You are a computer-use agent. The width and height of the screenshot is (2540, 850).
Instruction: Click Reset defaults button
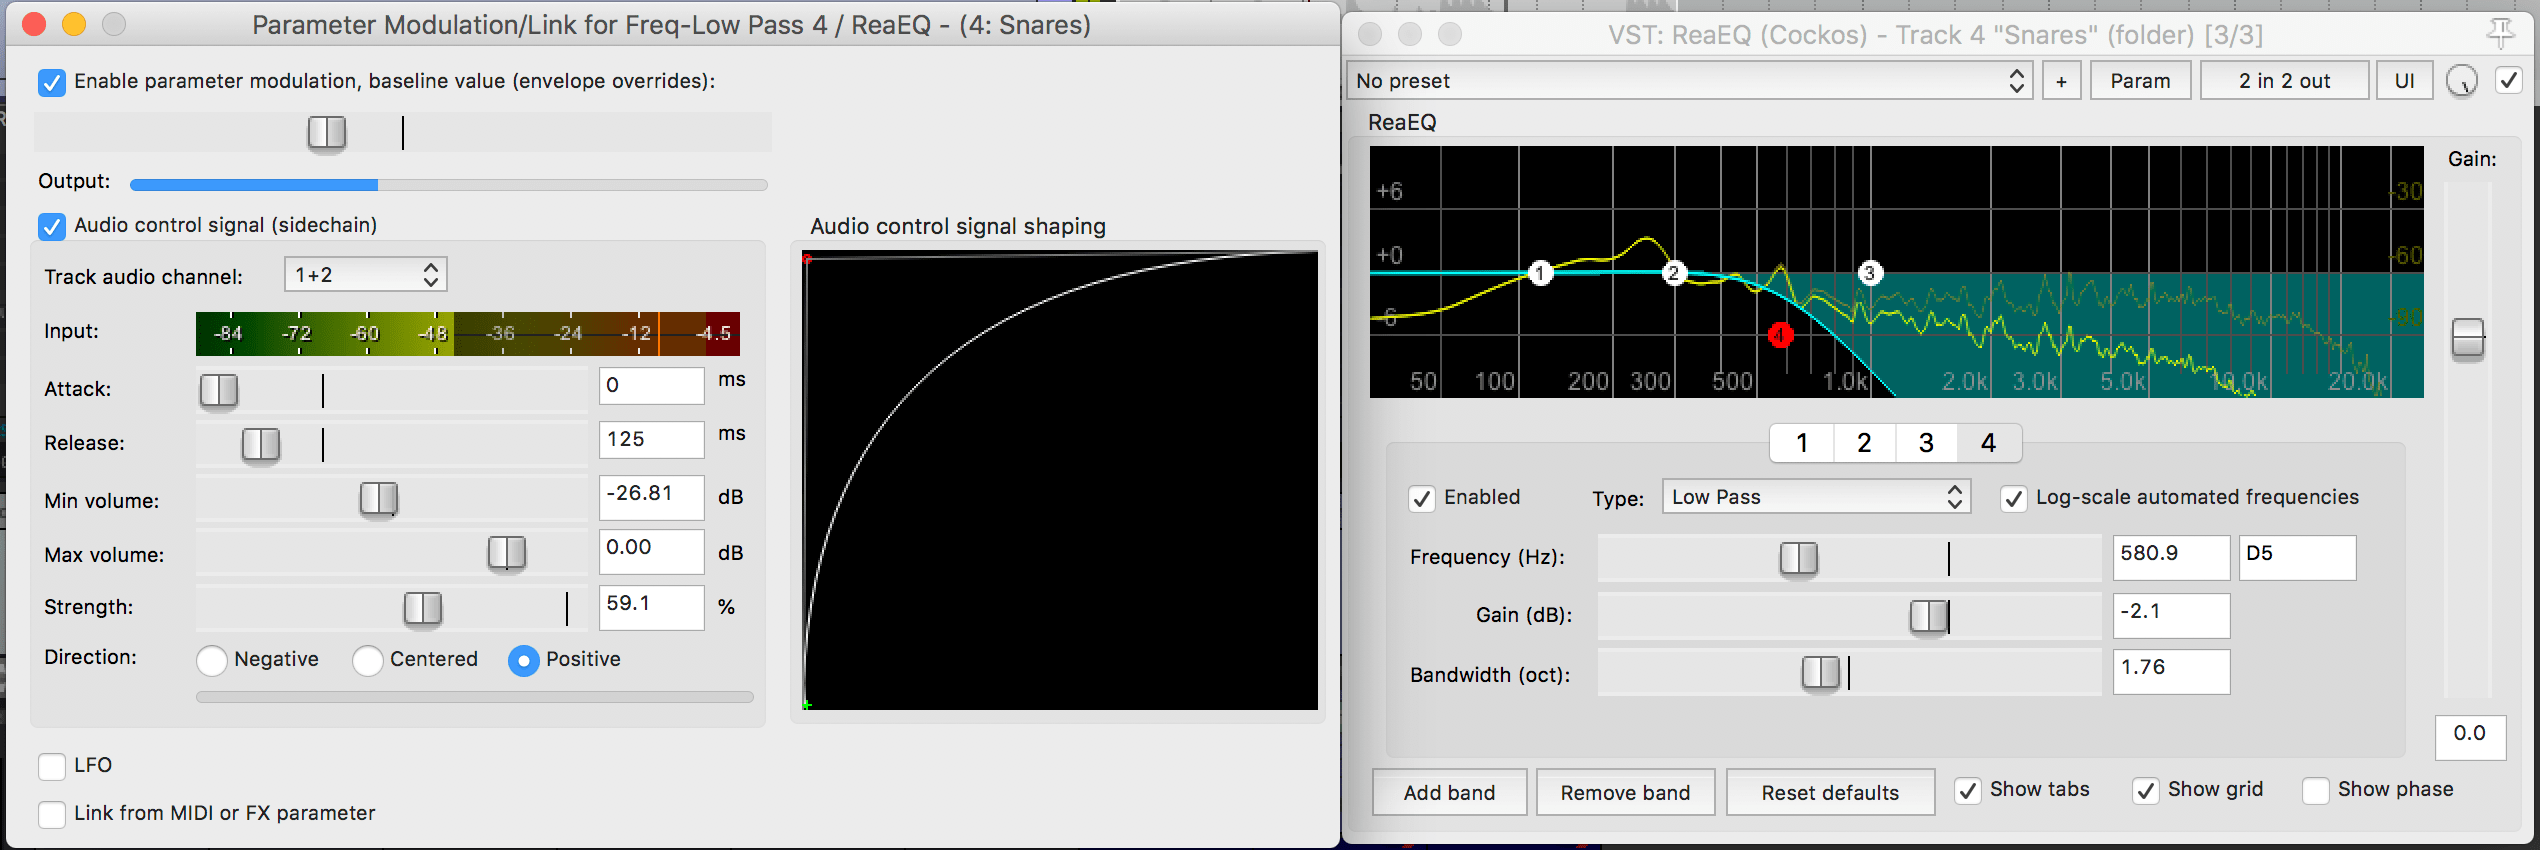(x=1830, y=793)
